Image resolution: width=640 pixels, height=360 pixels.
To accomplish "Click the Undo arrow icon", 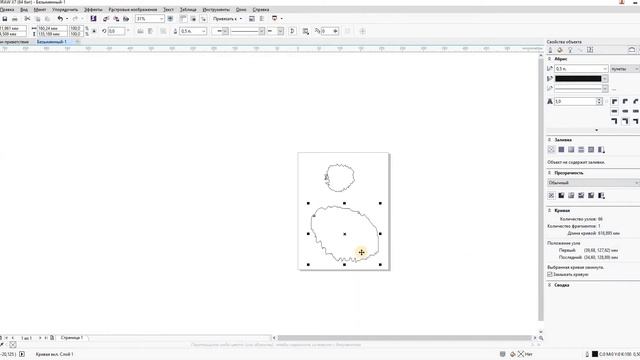I will [x=60, y=19].
